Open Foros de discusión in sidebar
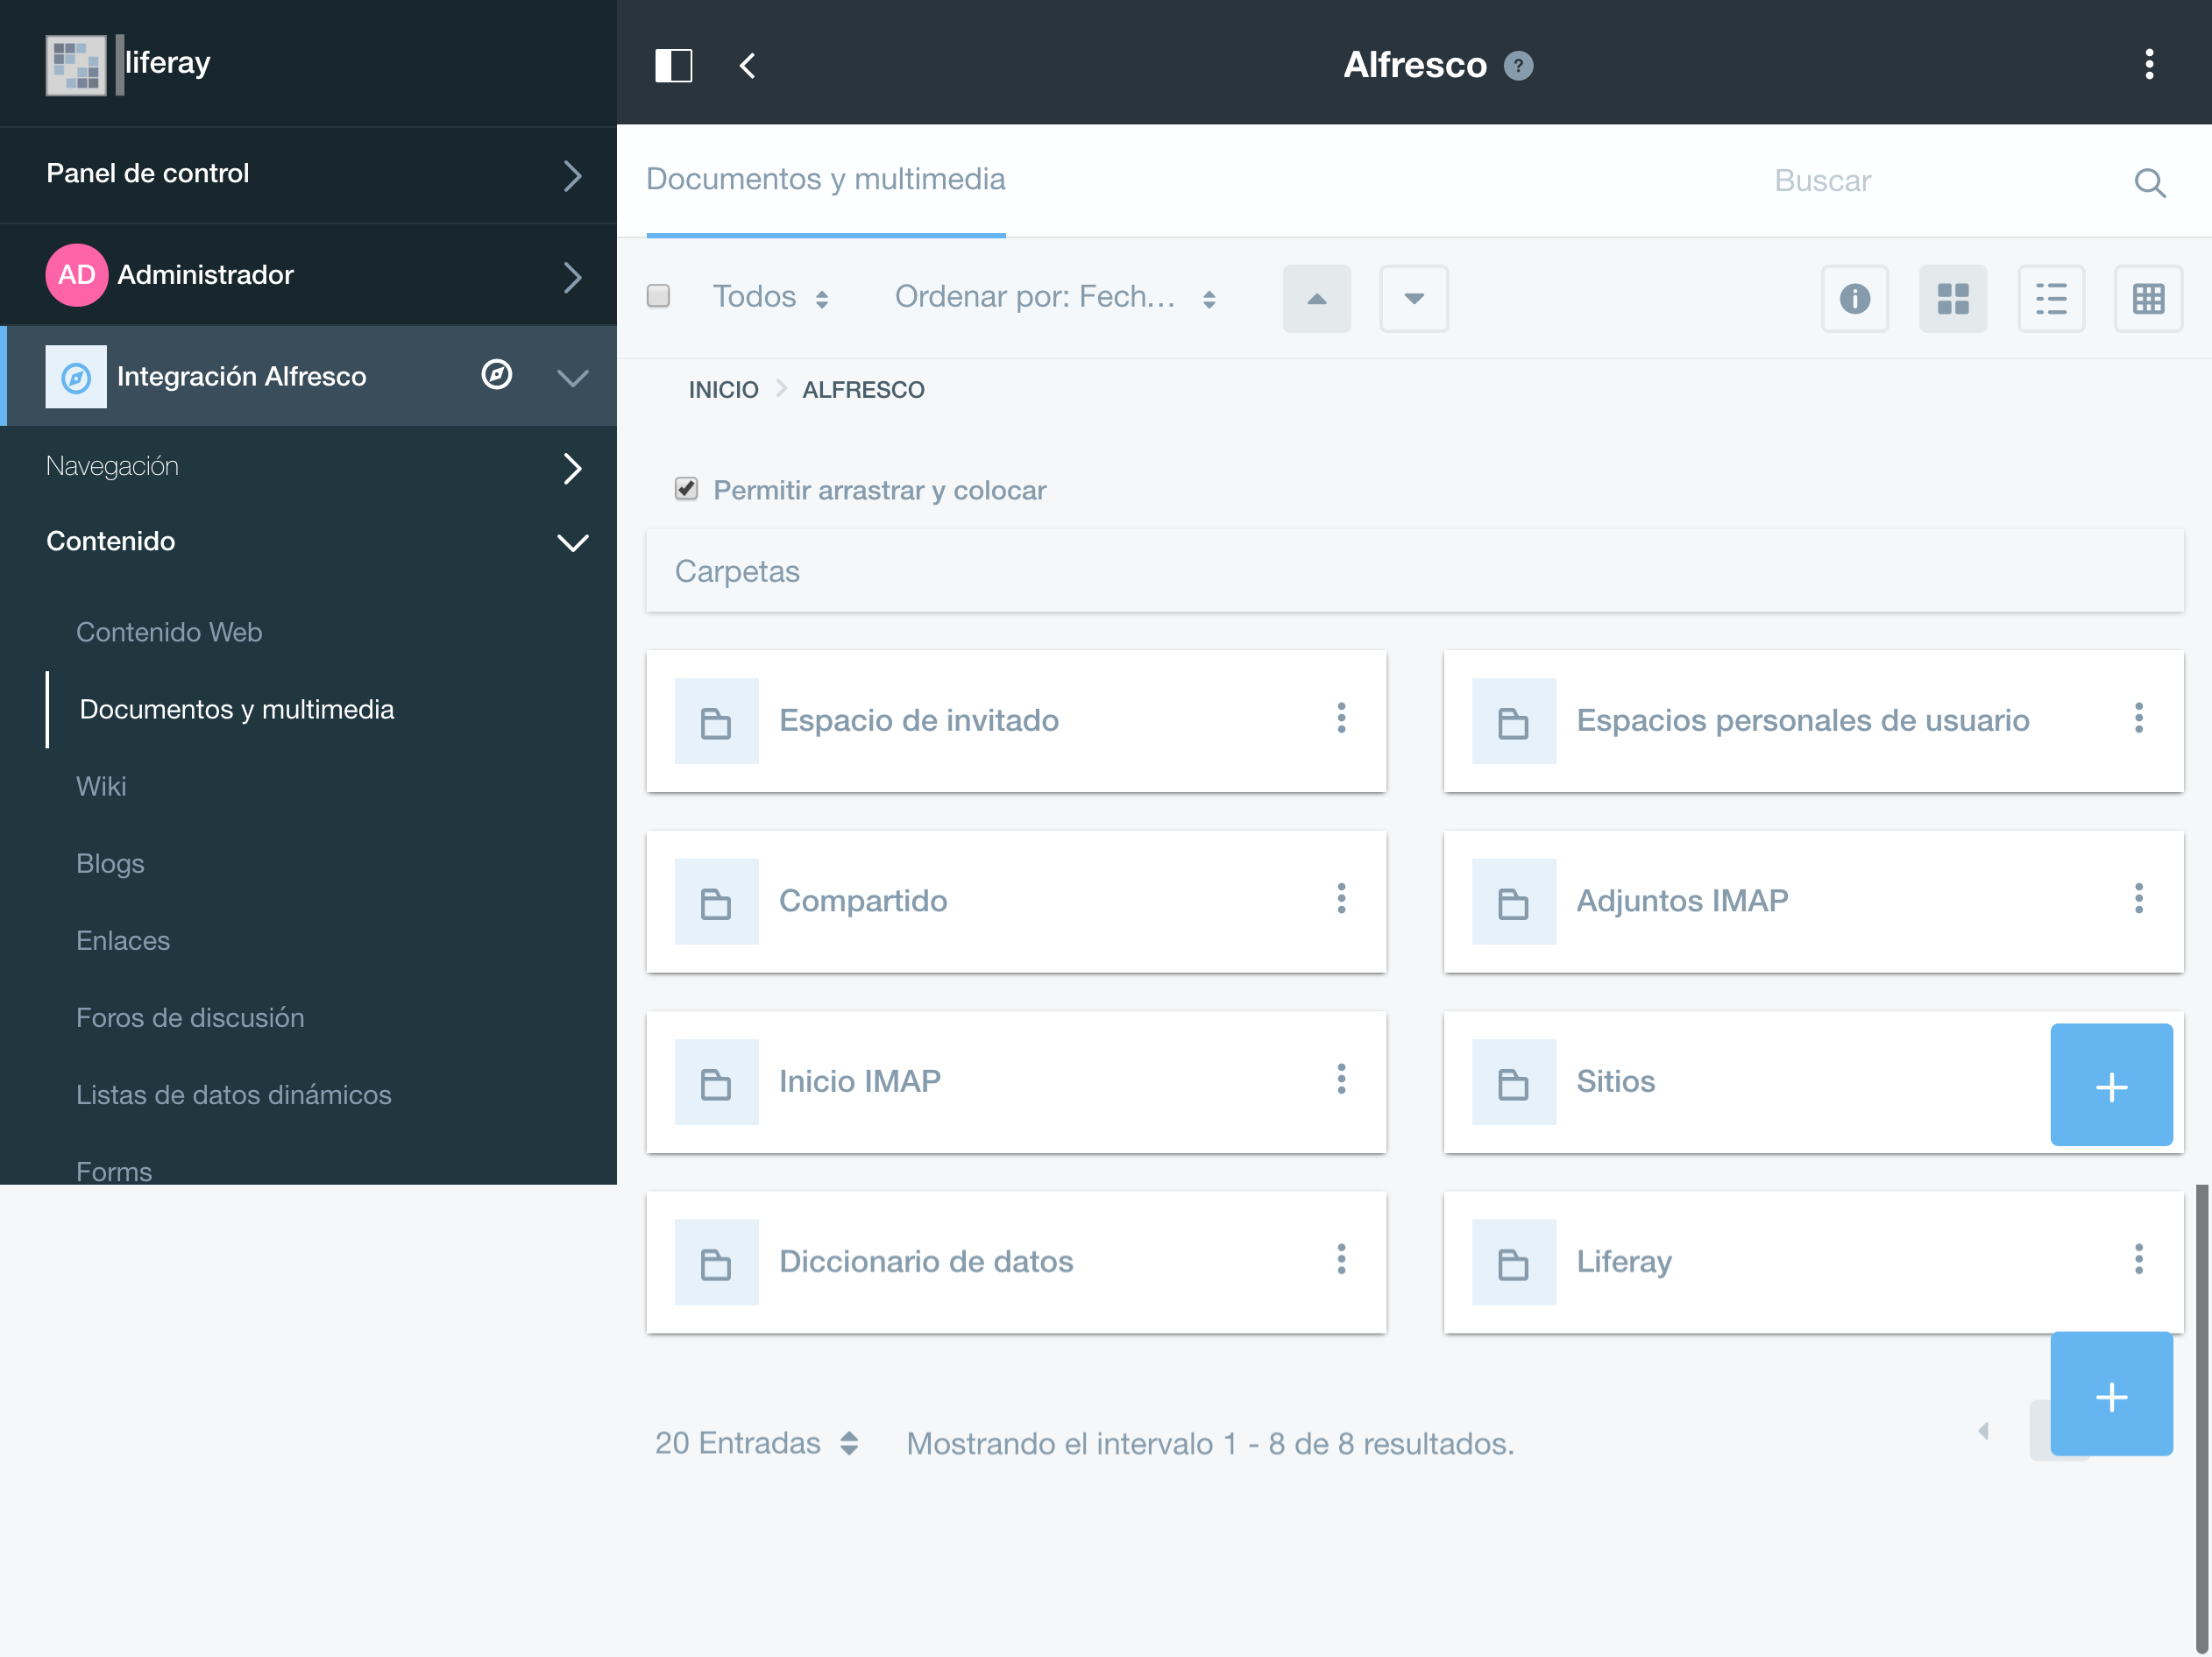The width and height of the screenshot is (2212, 1657). pyautogui.click(x=190, y=1017)
